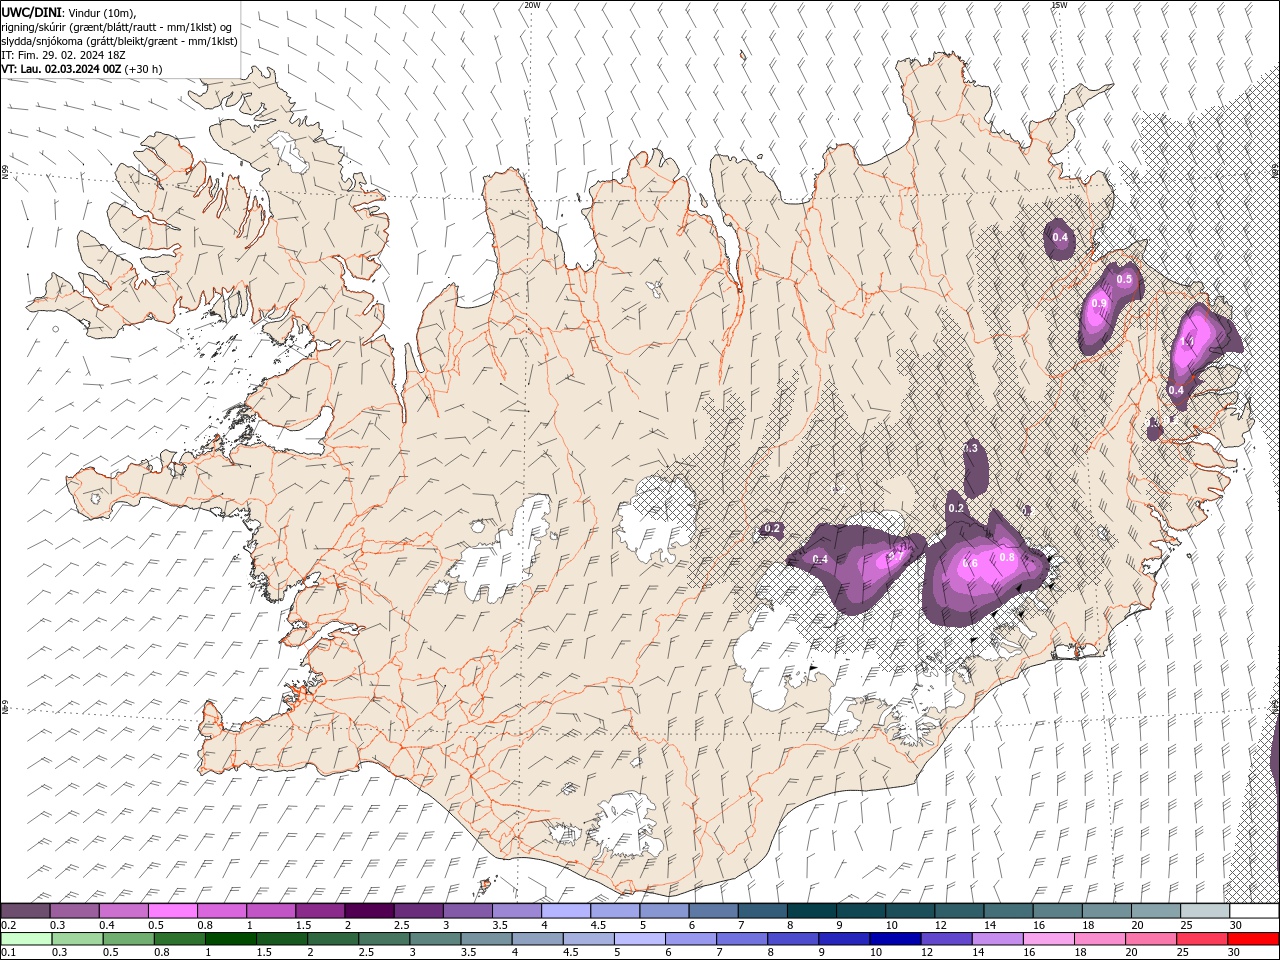This screenshot has height=960, width=1280.
Task: Click the 0.9 precipitation value on map
Action: click(x=1099, y=303)
